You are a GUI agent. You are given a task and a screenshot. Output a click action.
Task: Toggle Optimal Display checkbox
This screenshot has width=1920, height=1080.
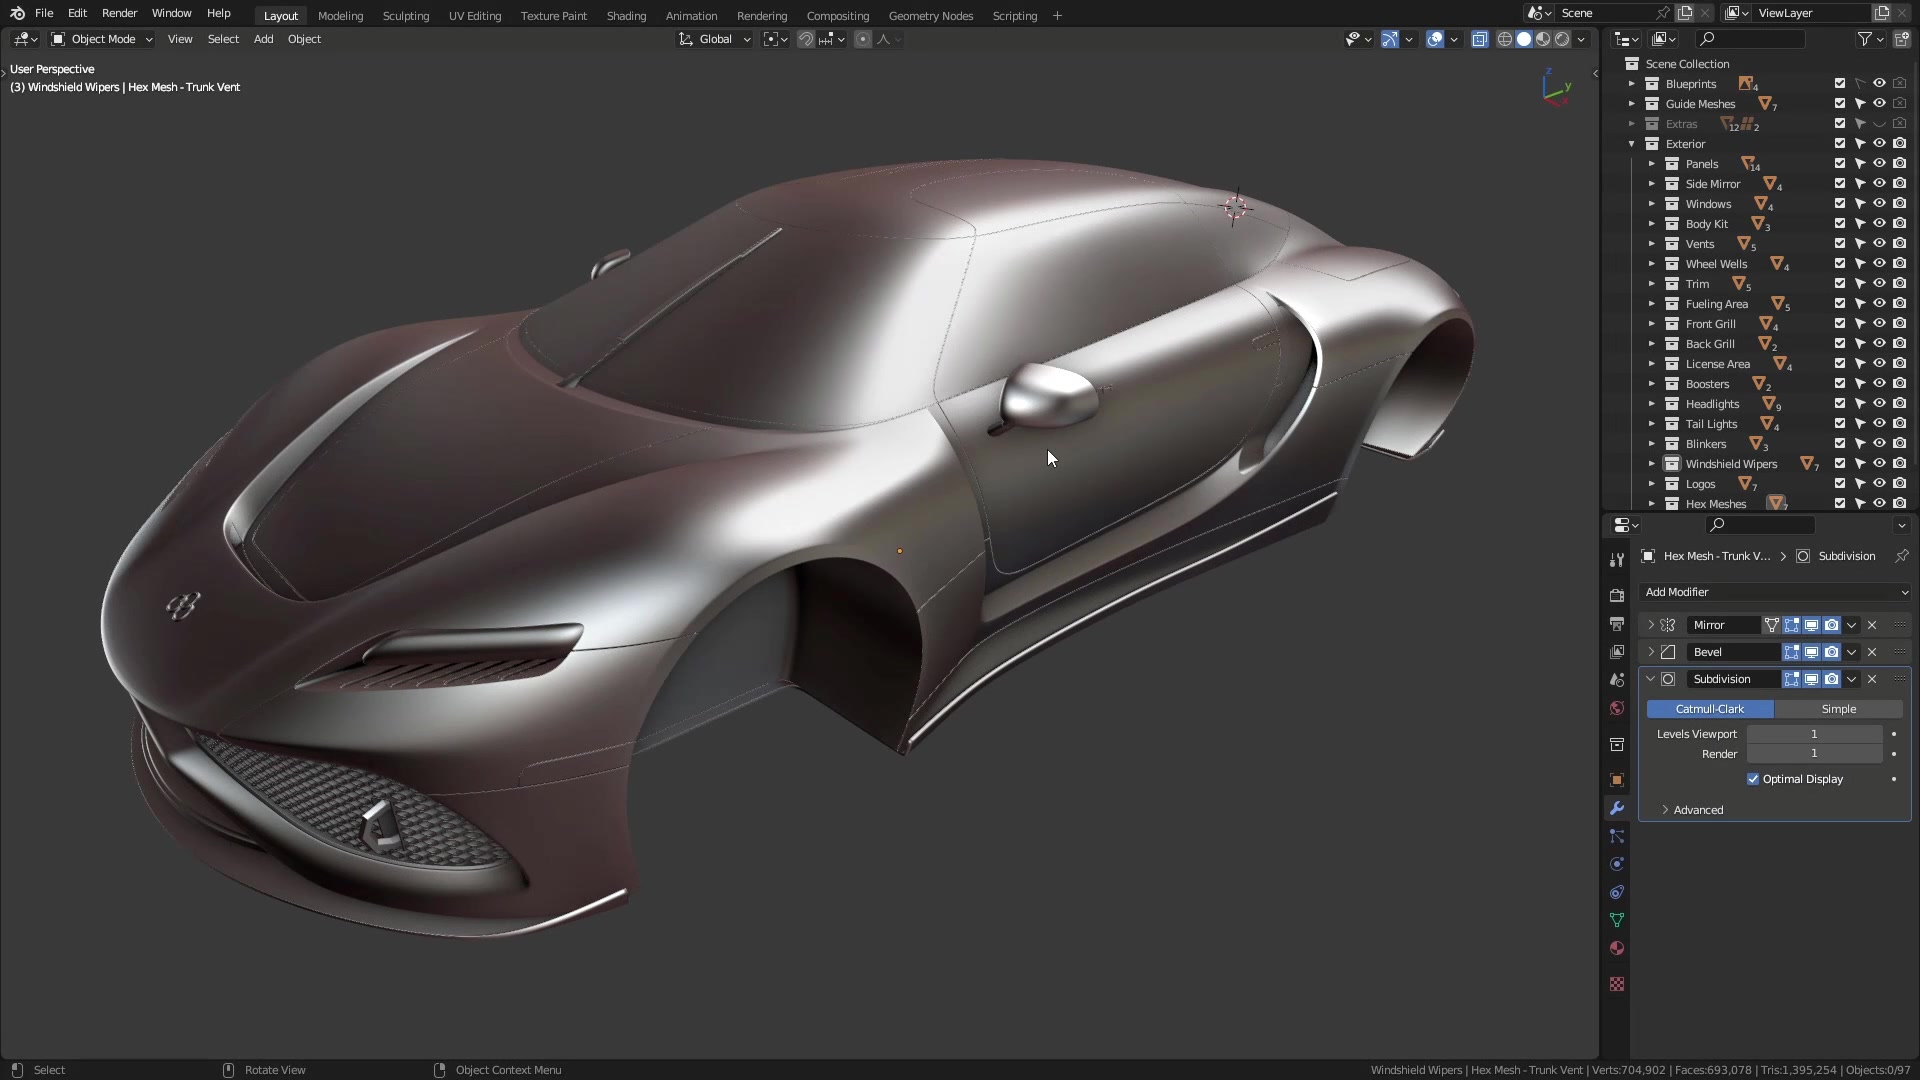coord(1753,779)
